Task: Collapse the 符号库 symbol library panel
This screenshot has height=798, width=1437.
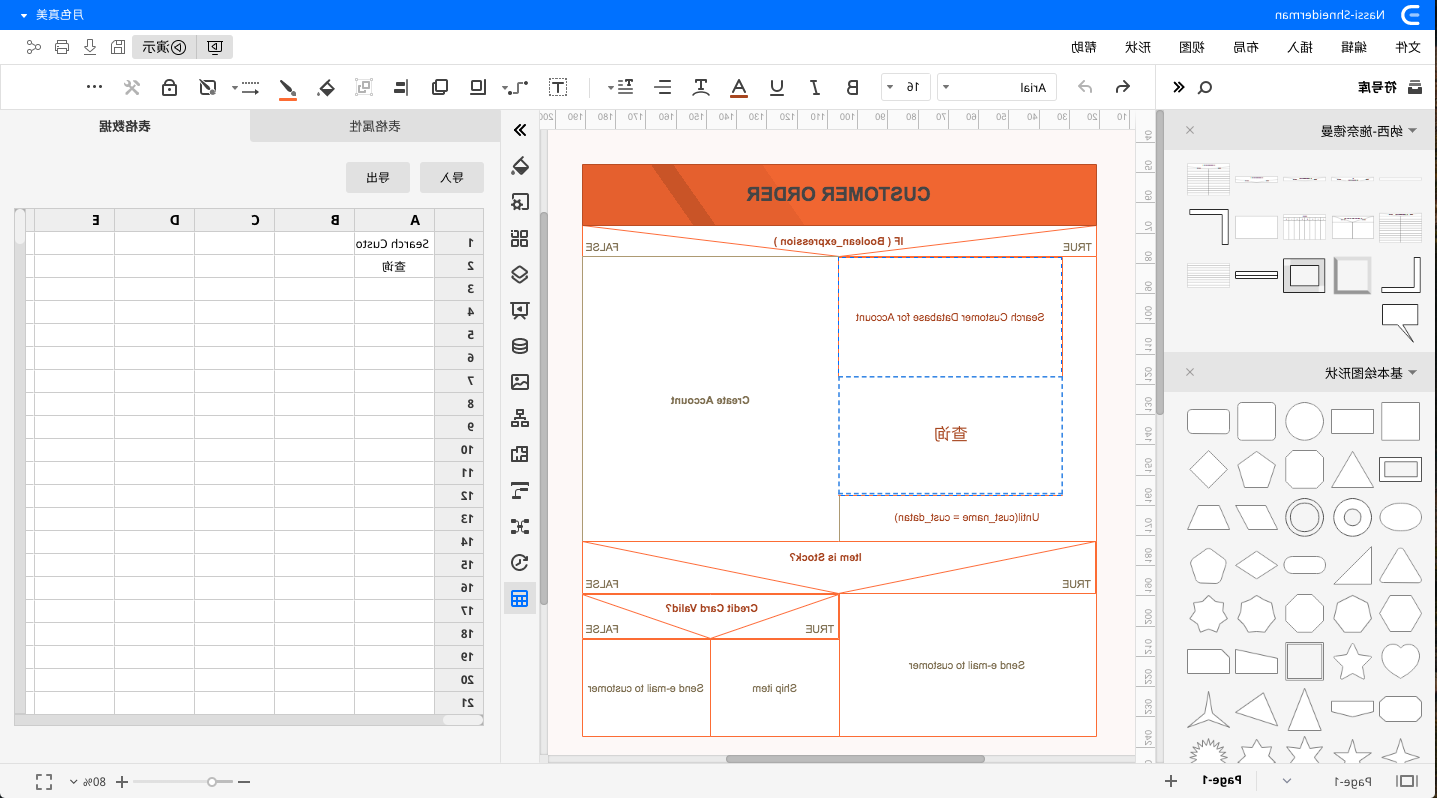Action: (x=1179, y=87)
